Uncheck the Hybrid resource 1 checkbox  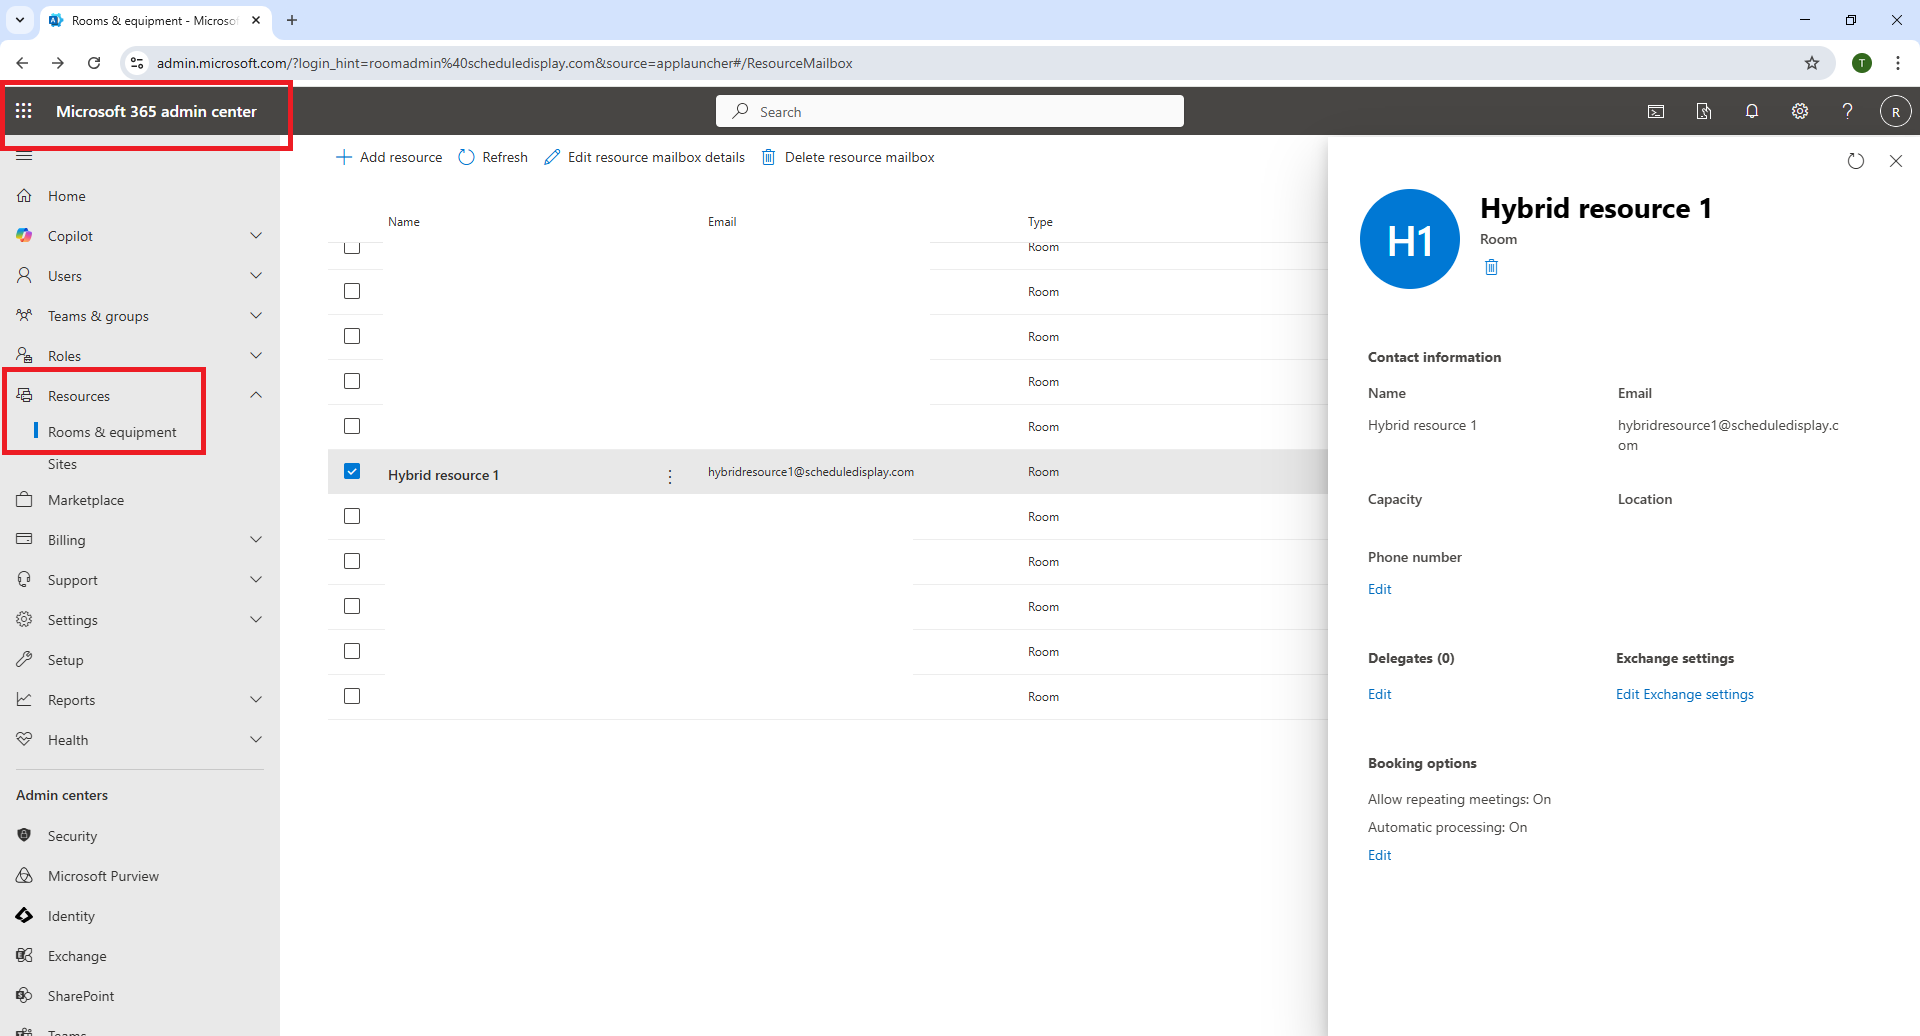pos(352,471)
